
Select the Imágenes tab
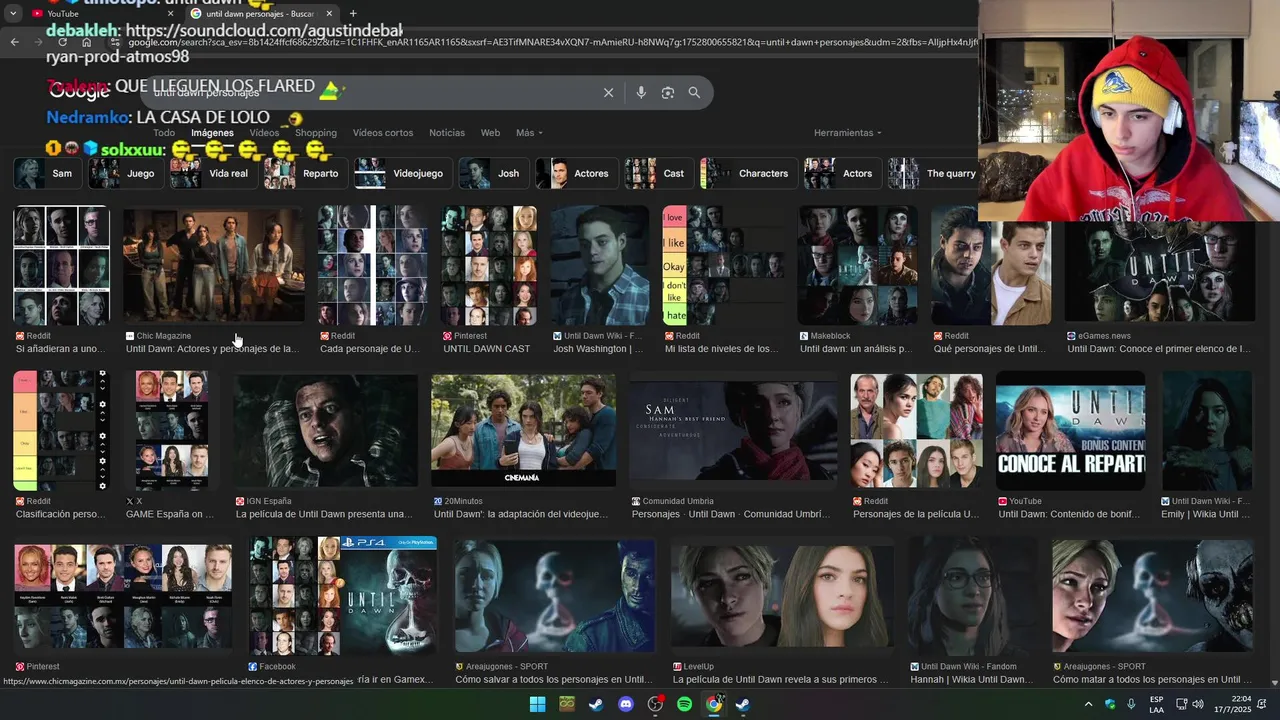212,133
